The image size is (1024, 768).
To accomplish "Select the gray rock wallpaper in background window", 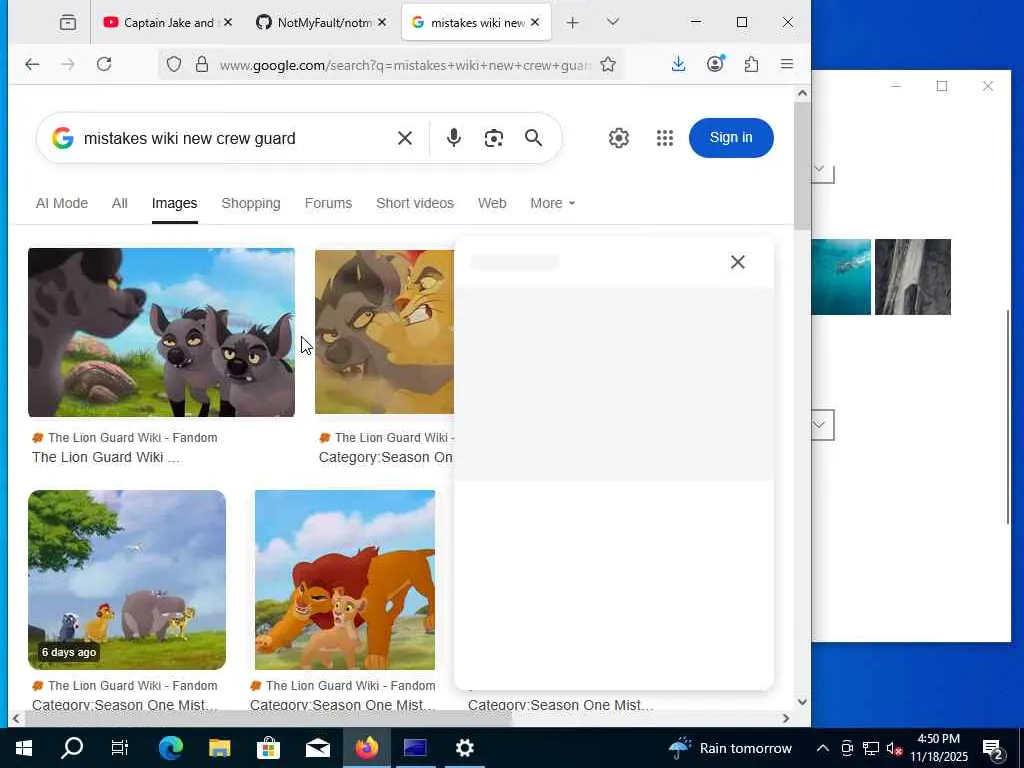I will pos(913,277).
